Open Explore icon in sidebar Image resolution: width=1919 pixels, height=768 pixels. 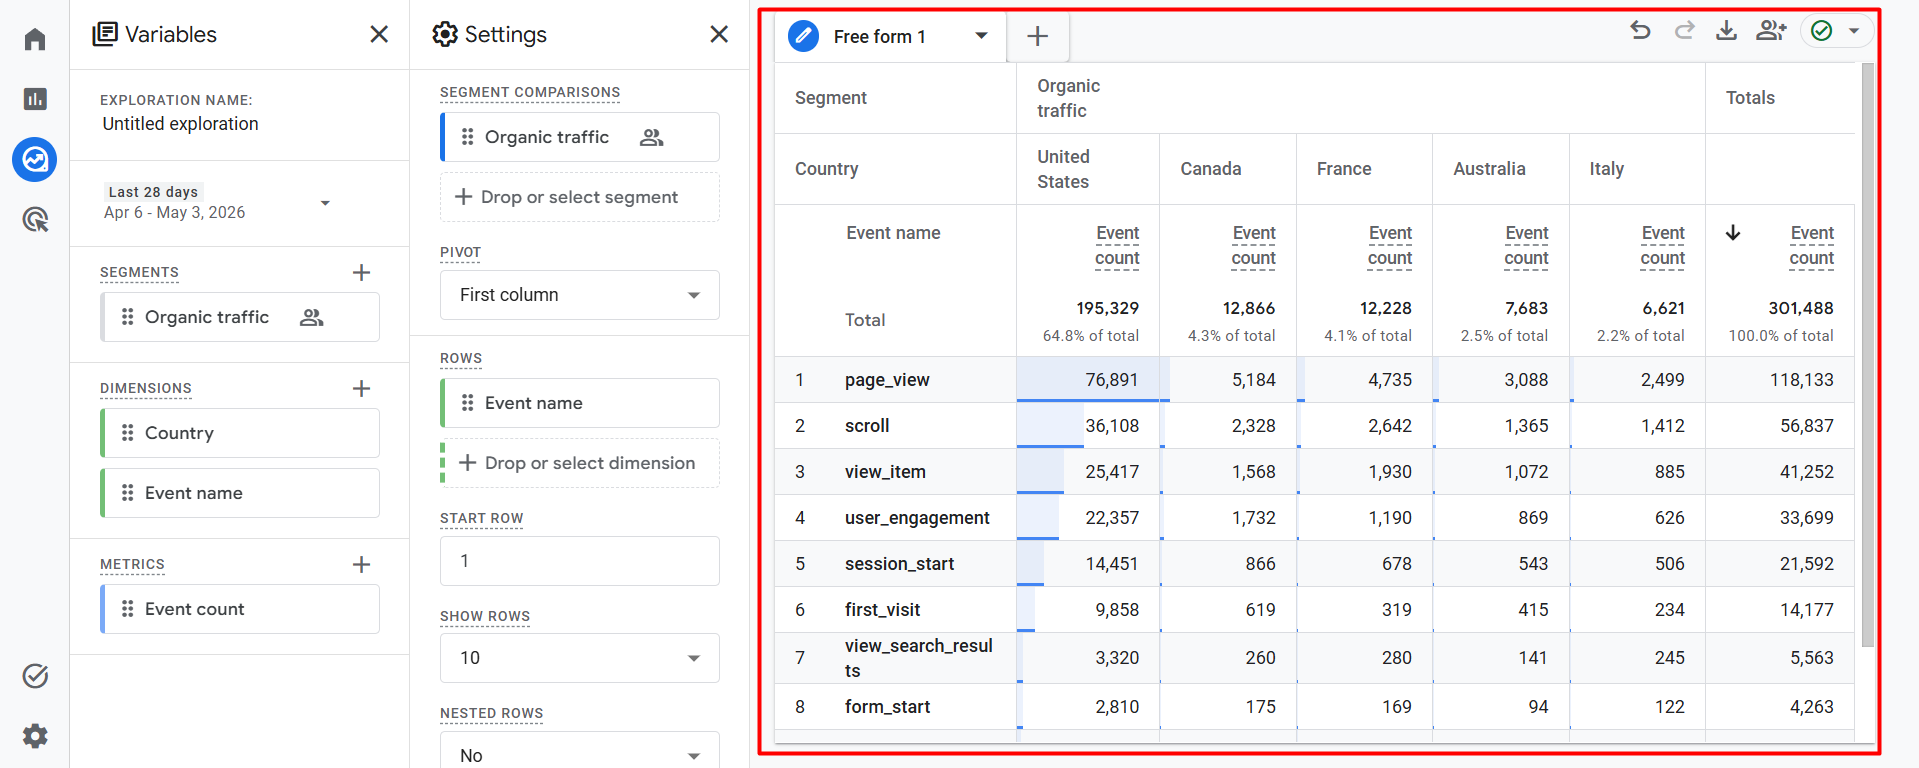(35, 159)
